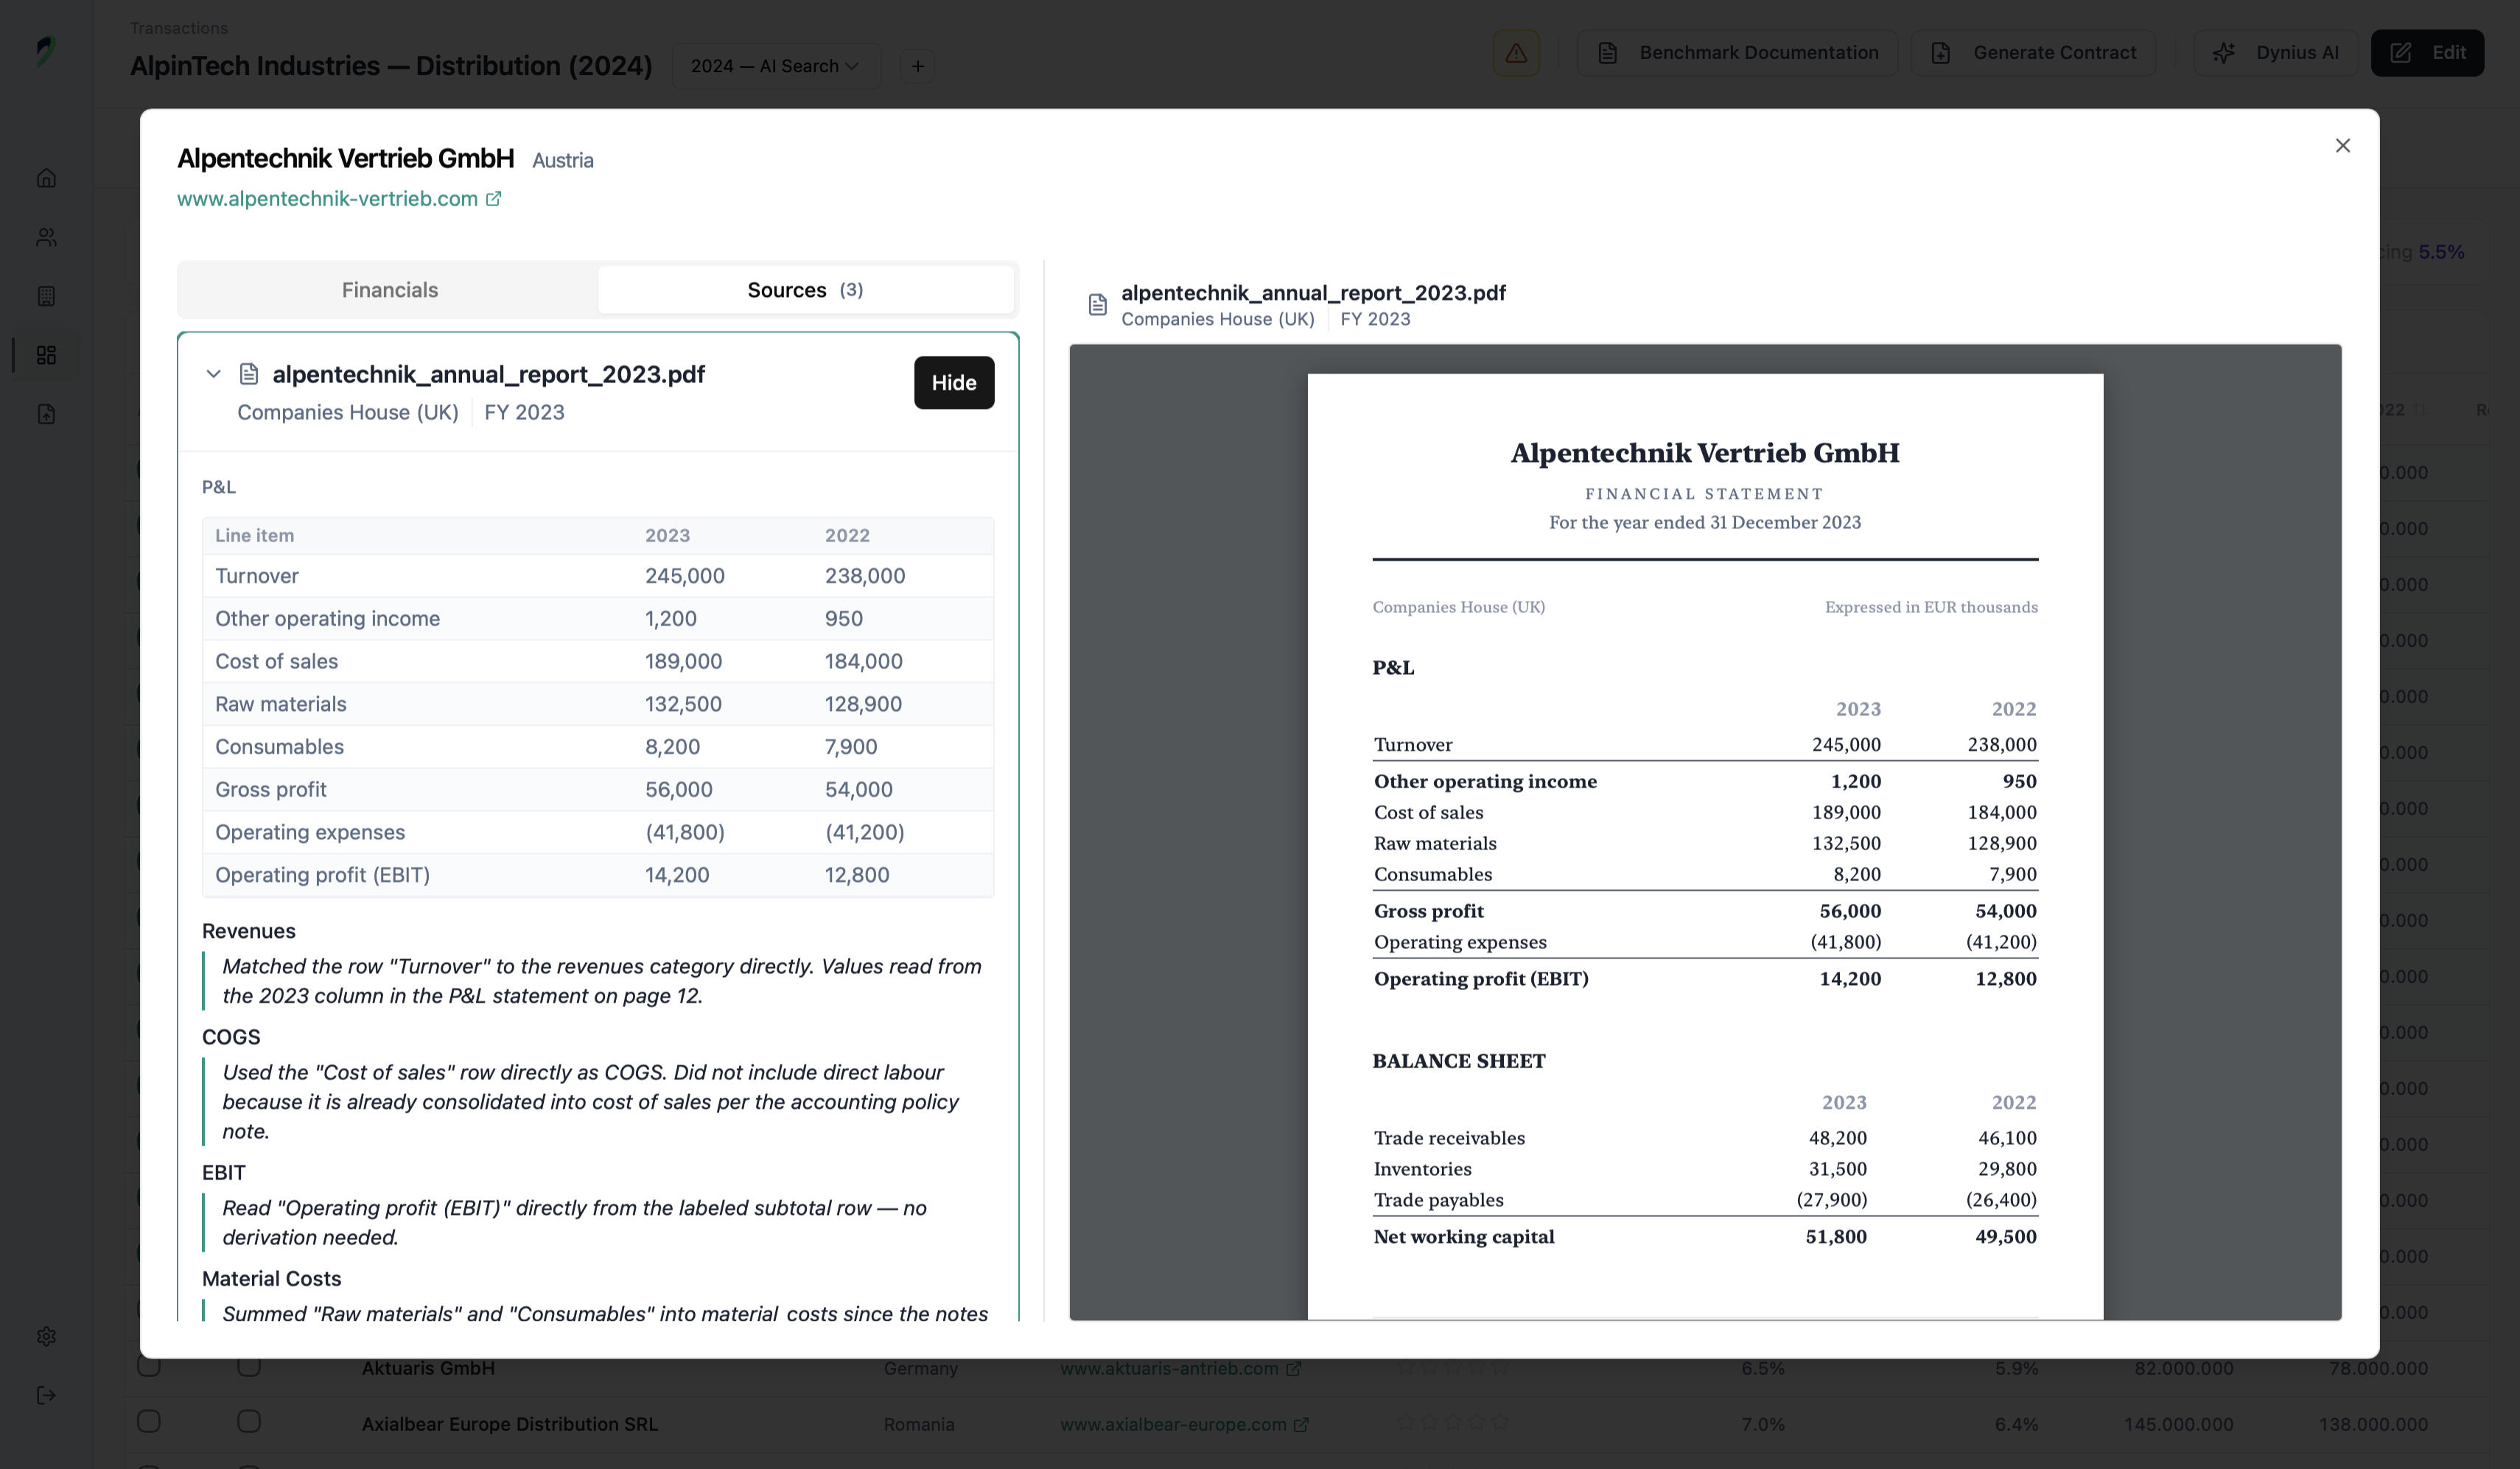Click the plus button next to AI Search

click(917, 66)
